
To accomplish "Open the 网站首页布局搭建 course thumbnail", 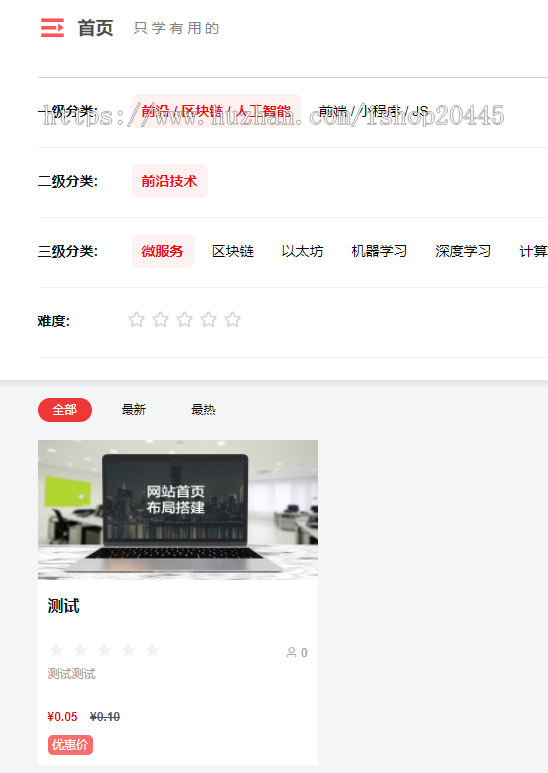I will (x=178, y=510).
